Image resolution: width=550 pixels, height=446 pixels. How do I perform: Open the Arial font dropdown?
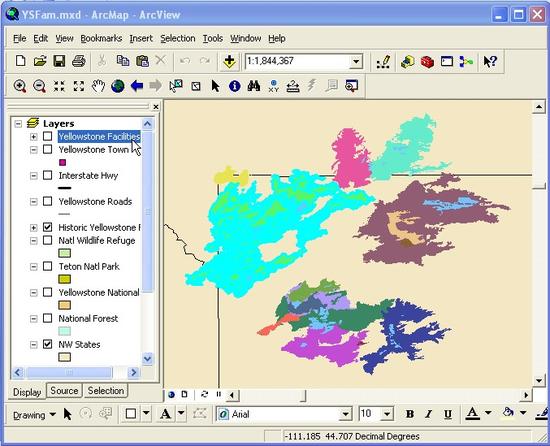345,414
